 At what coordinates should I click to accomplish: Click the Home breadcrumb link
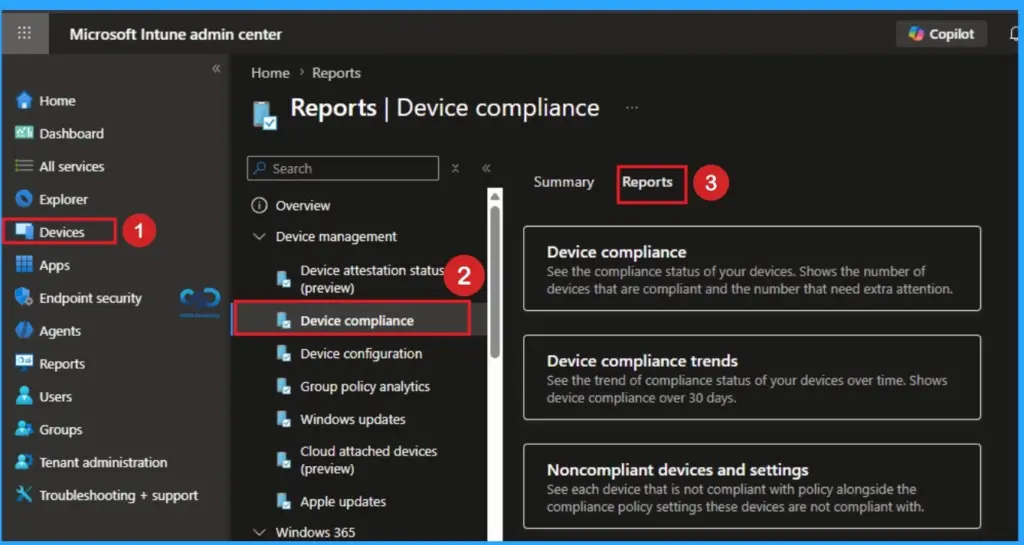(x=270, y=73)
